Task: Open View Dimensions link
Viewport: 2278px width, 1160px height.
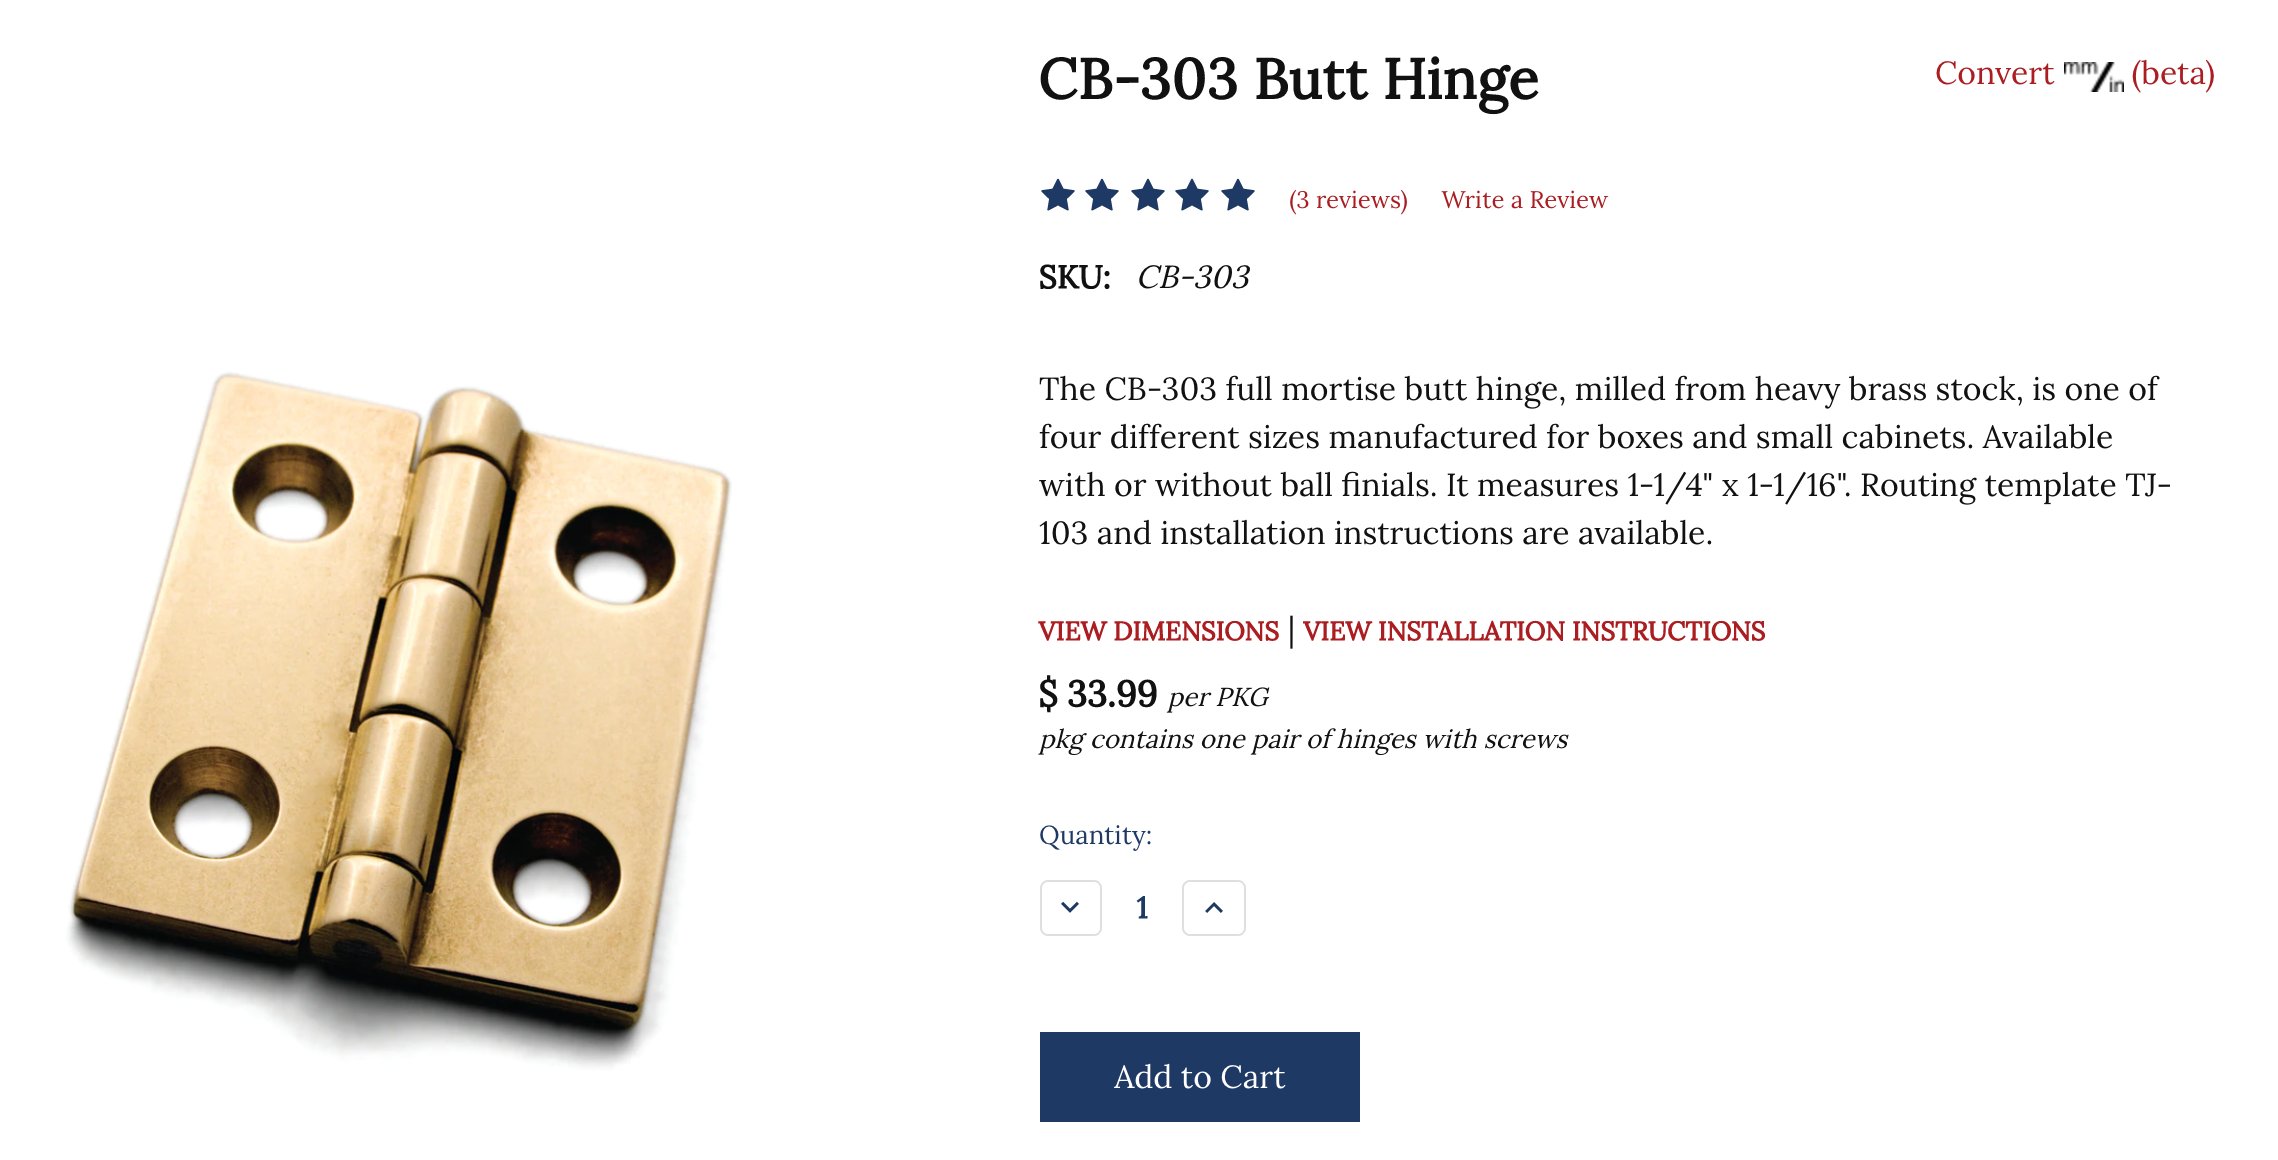Action: click(x=1158, y=631)
